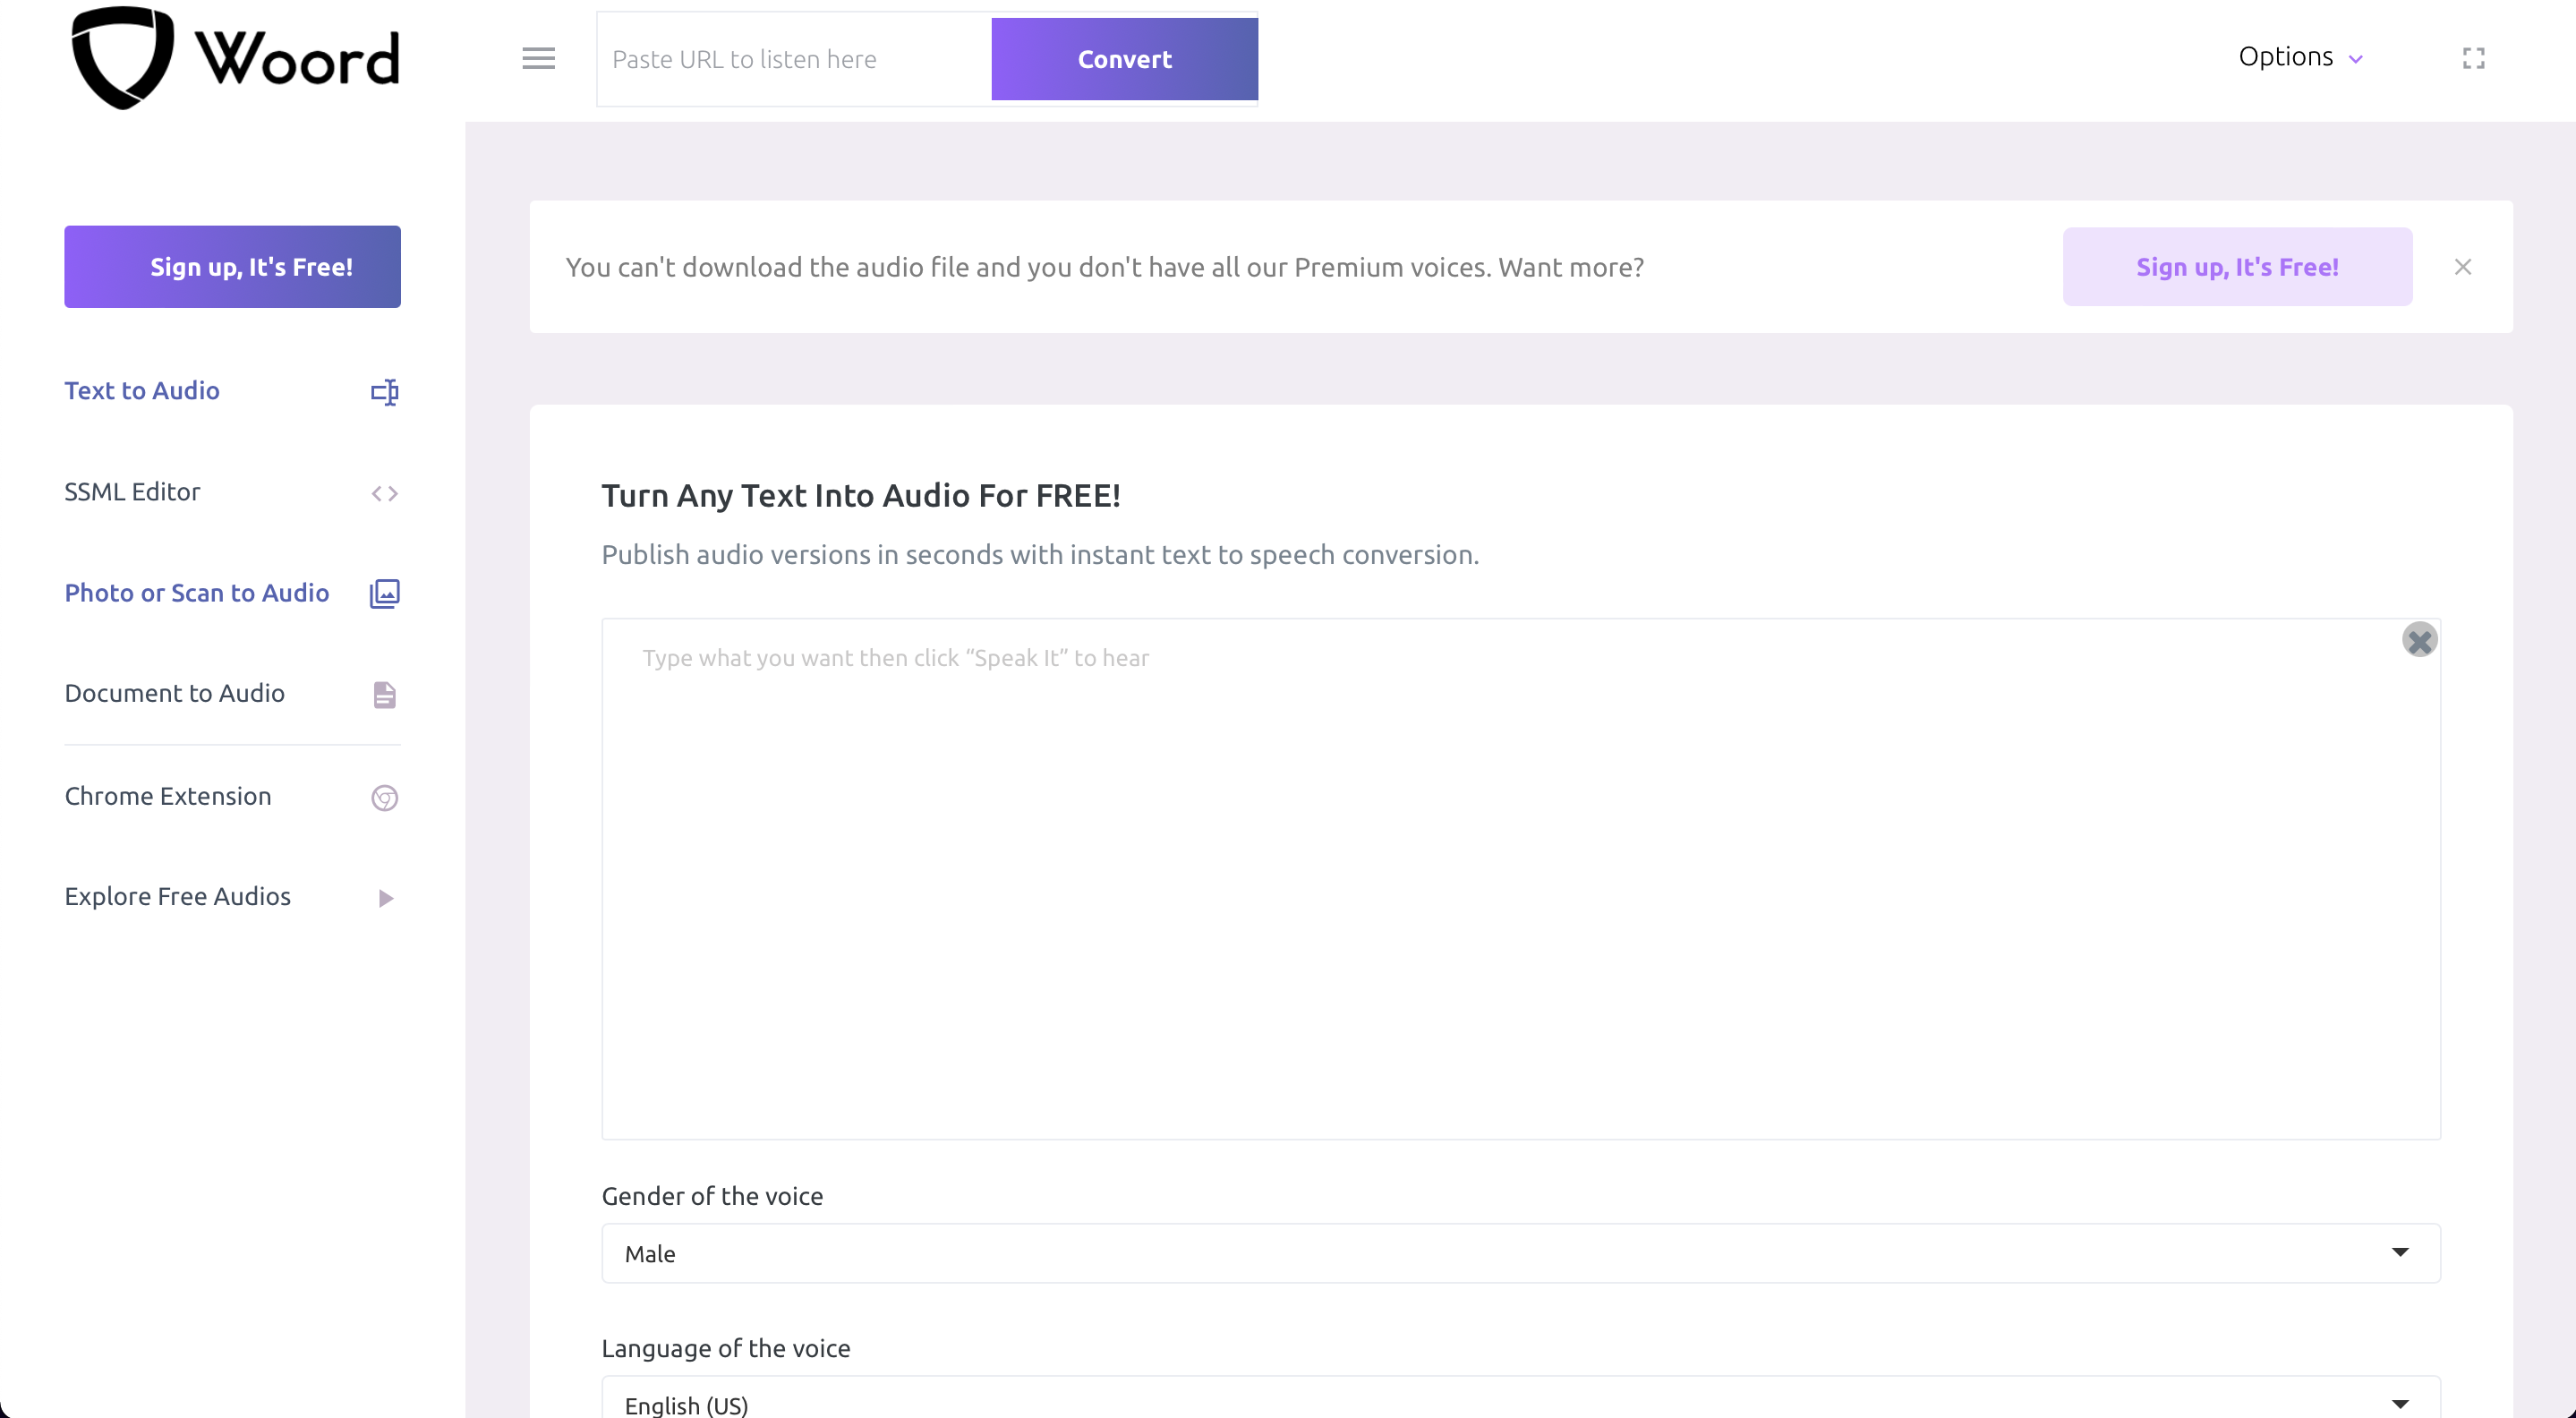The height and width of the screenshot is (1418, 2576).
Task: Enter fullscreen with the expand icon
Action: click(2473, 59)
